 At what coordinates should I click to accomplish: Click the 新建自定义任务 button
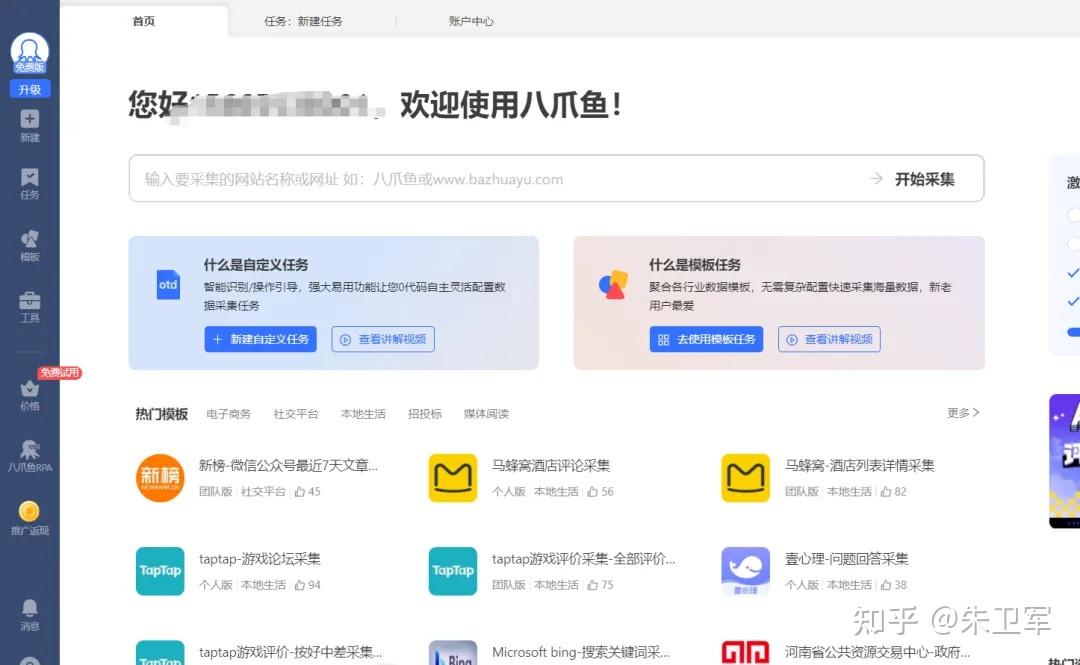pos(260,339)
